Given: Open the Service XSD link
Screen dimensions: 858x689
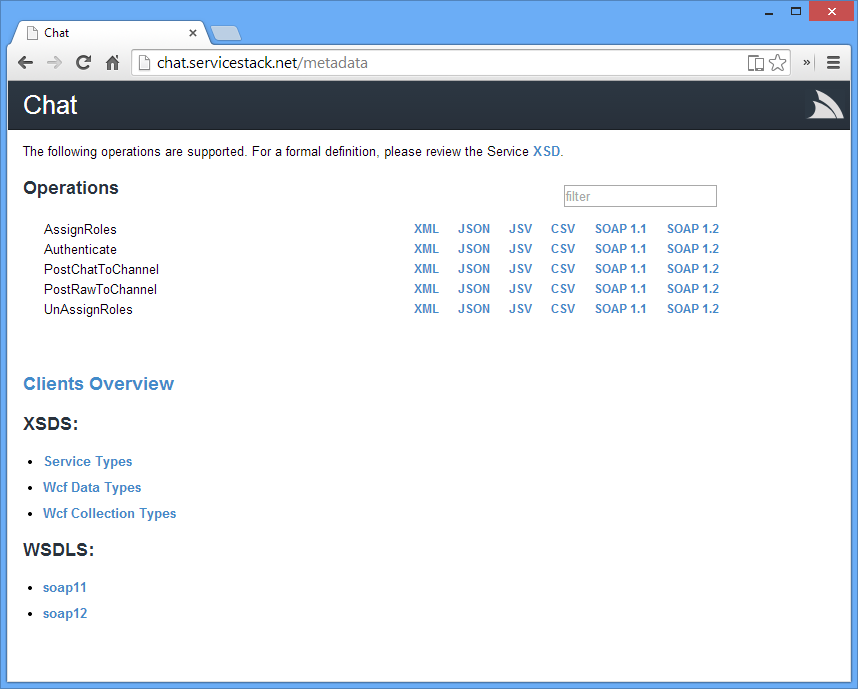Looking at the screenshot, I should coord(546,152).
